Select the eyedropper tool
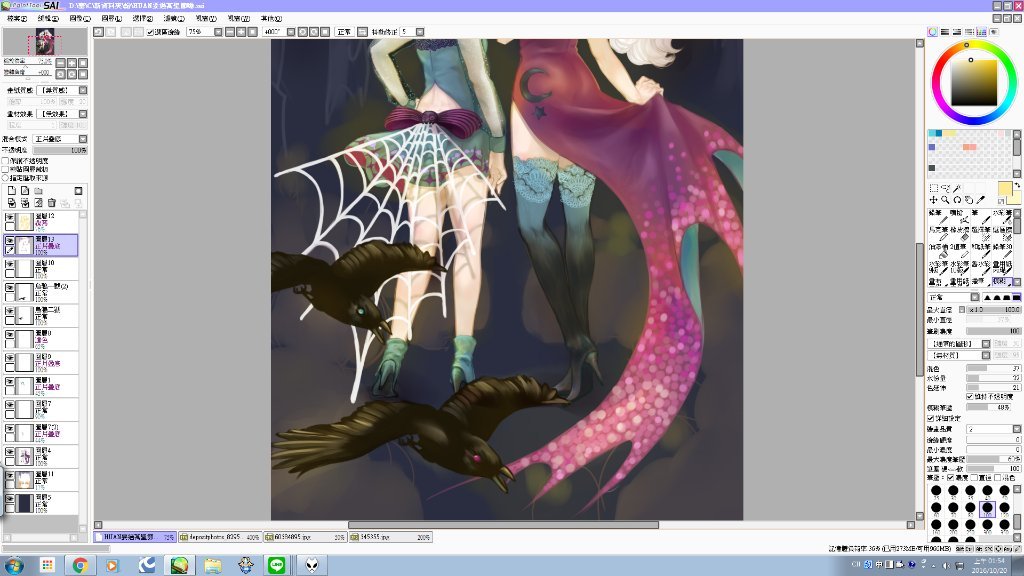Screen dimensions: 1024x576 coord(980,200)
